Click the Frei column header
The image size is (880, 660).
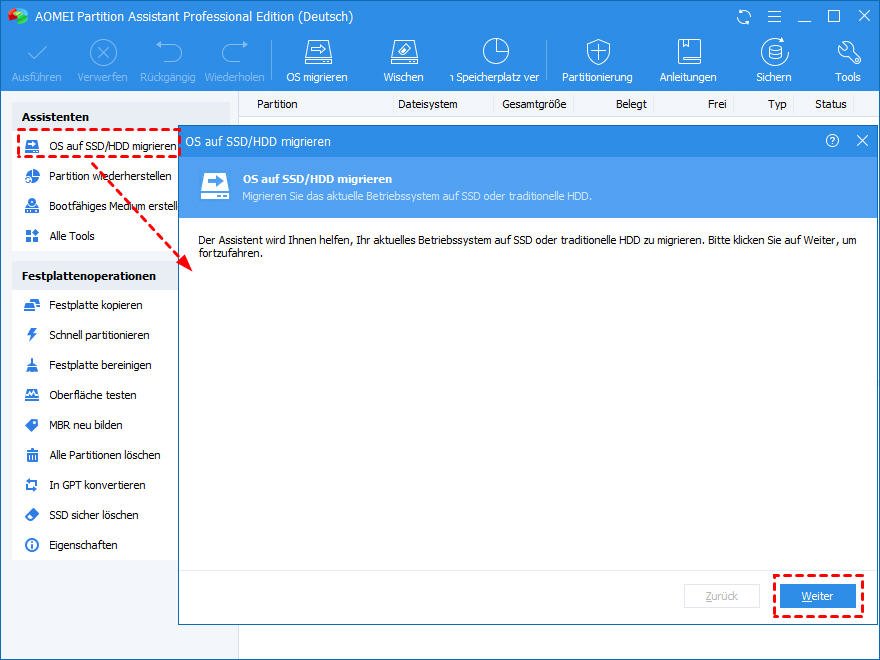(717, 104)
